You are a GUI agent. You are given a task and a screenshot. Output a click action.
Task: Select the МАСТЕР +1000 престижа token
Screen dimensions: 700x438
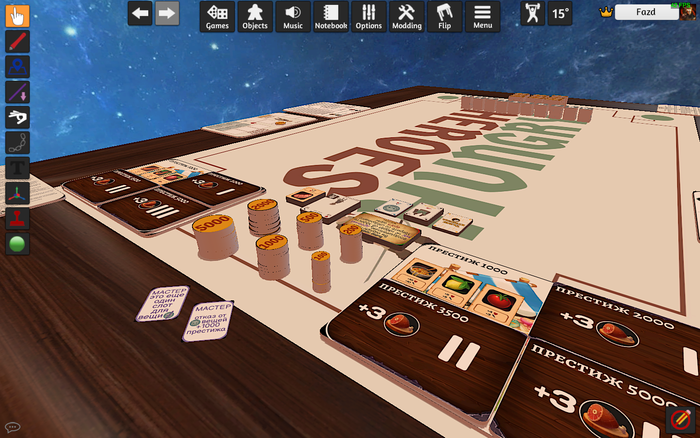[x=208, y=321]
